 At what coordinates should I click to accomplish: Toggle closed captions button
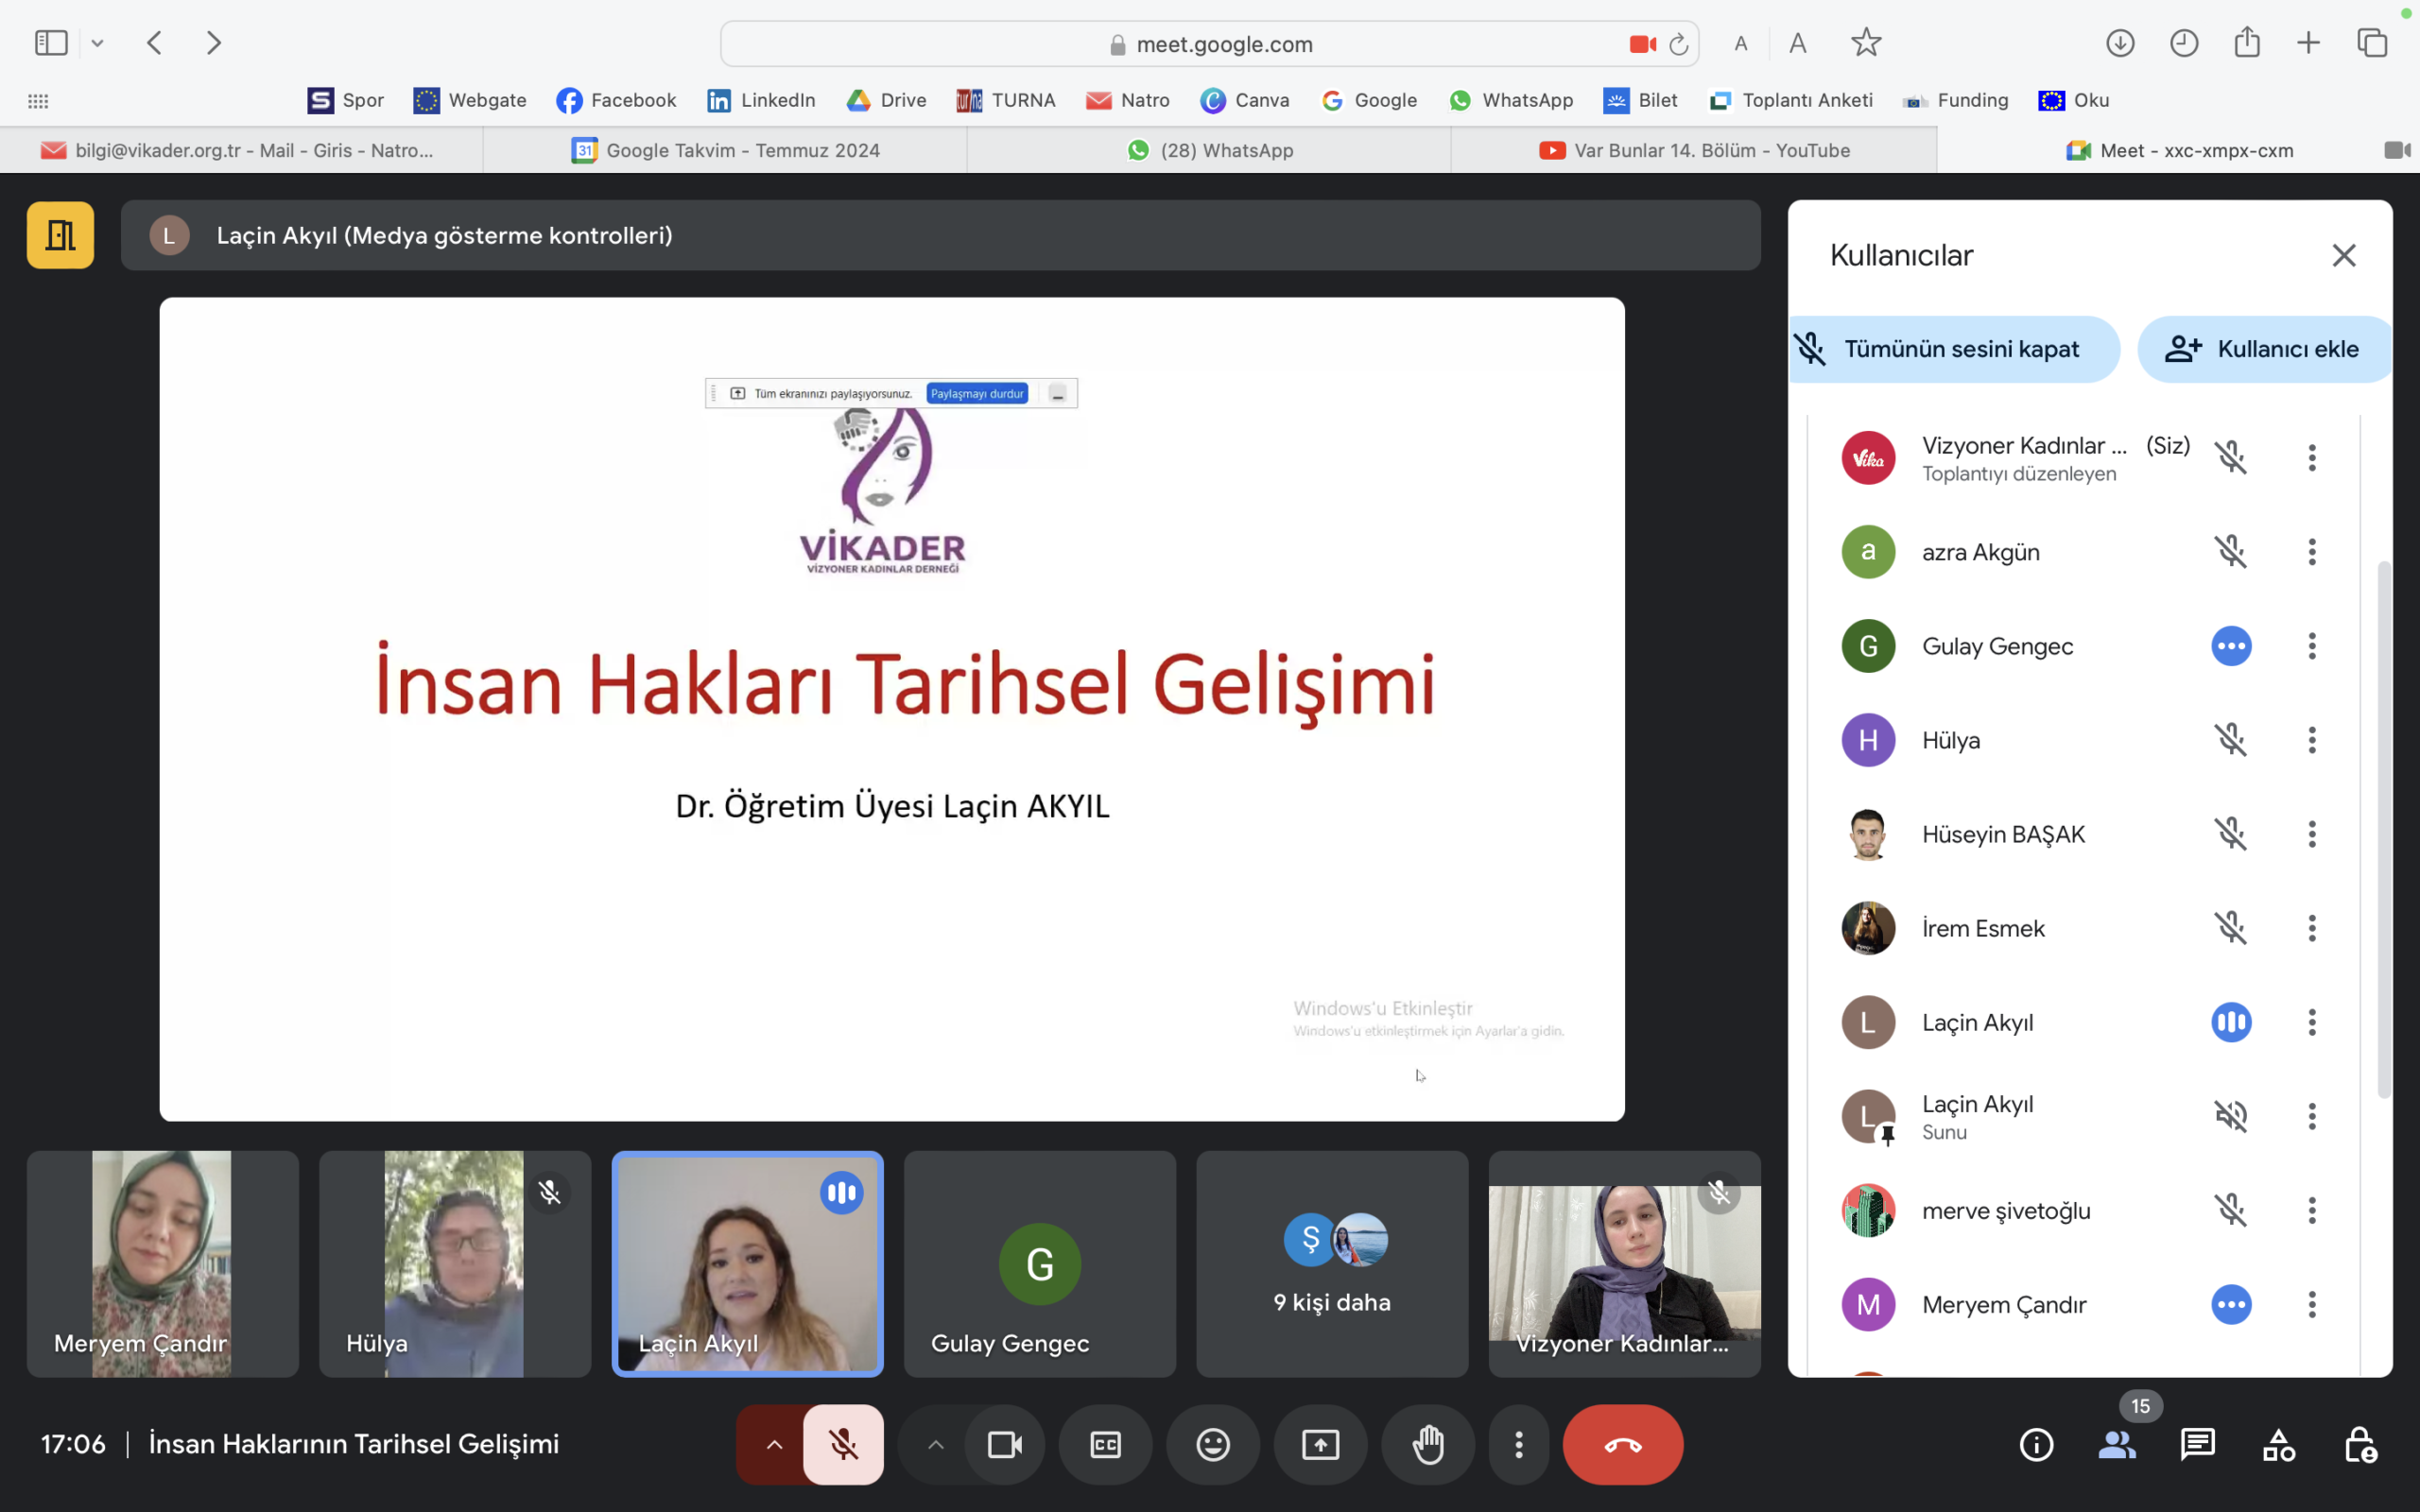pyautogui.click(x=1105, y=1444)
